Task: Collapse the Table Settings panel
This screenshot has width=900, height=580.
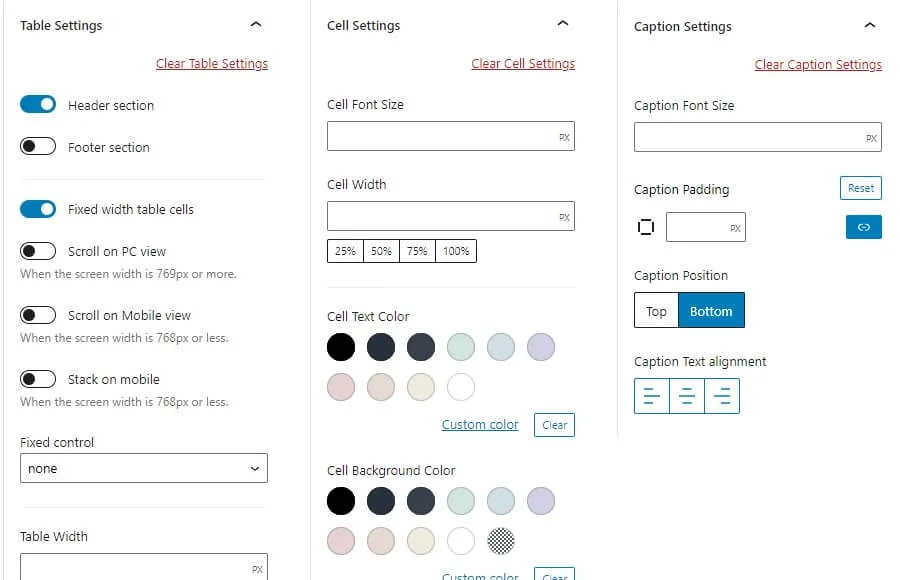Action: point(256,24)
